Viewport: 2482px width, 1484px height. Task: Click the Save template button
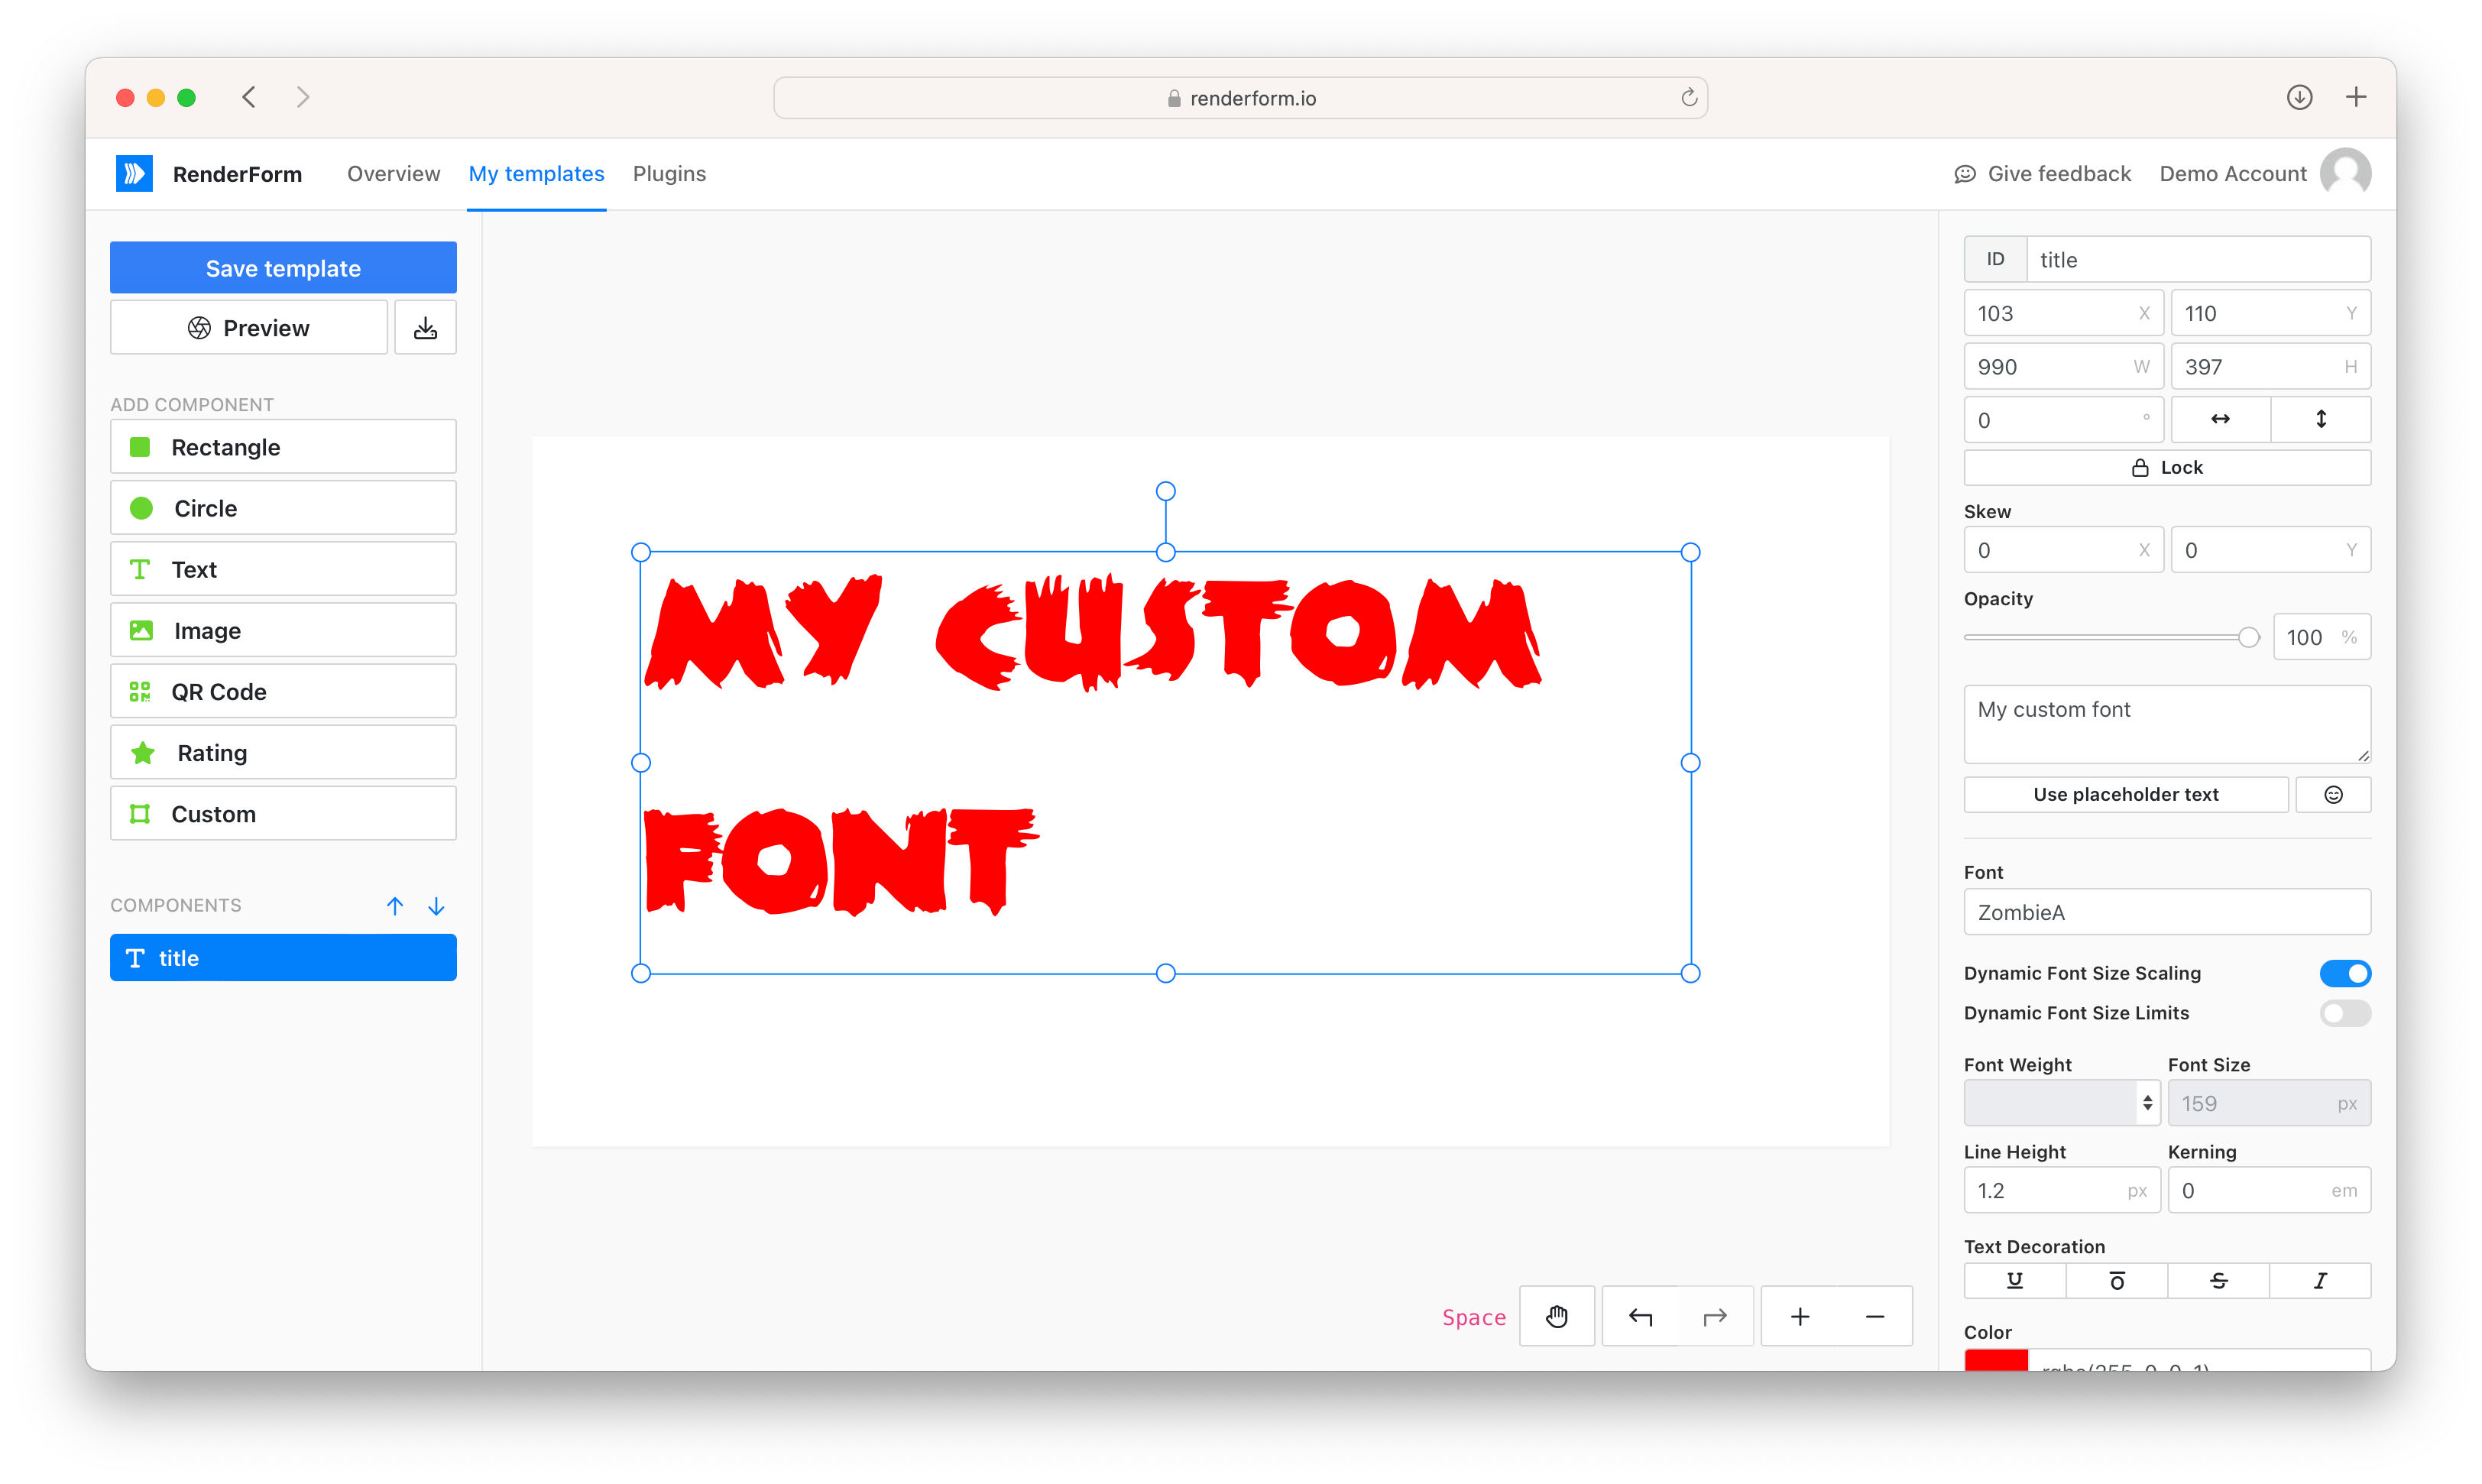coord(283,268)
